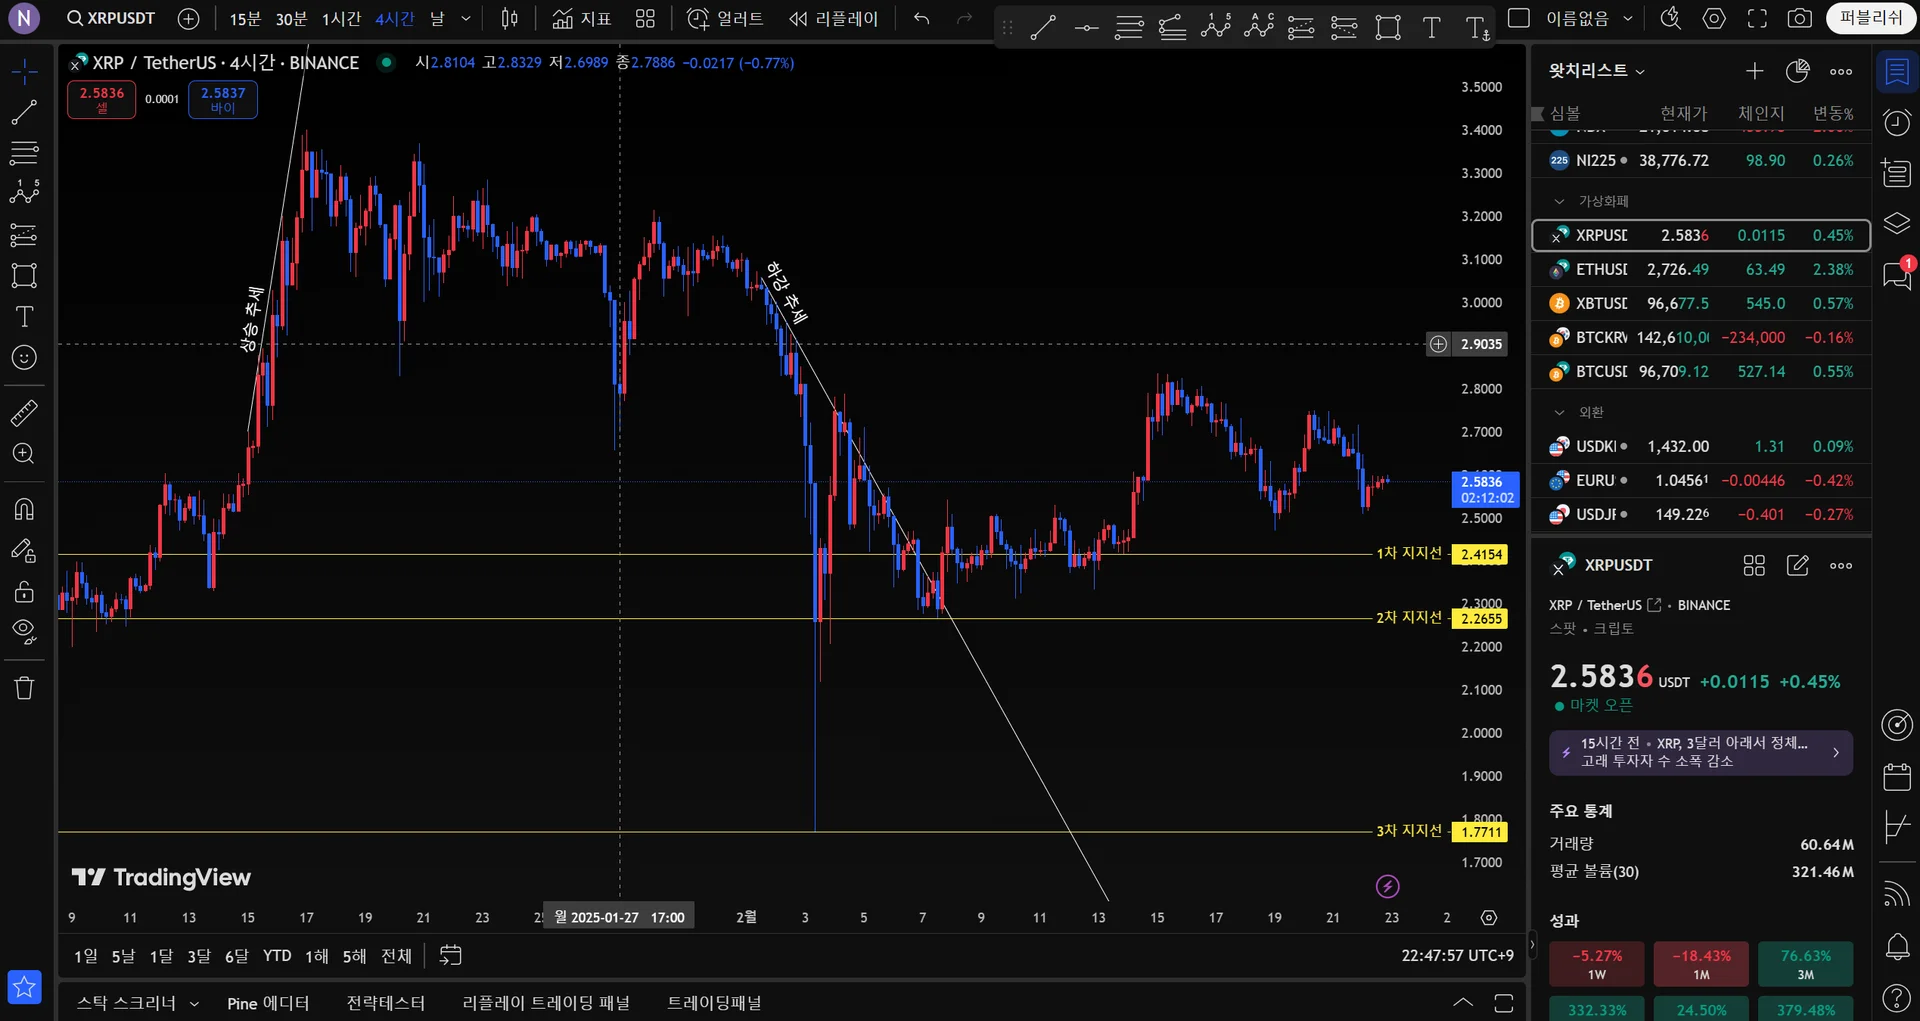1920x1021 pixels.
Task: Activate the zoom in tool
Action: [24, 454]
